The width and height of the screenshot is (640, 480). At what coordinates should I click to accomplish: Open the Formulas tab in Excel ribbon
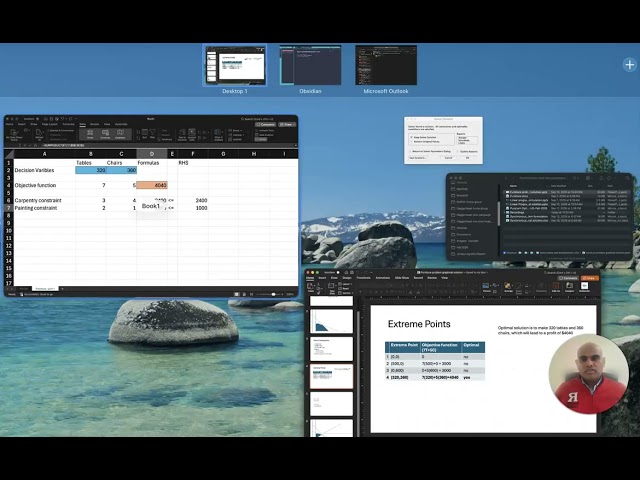69,124
